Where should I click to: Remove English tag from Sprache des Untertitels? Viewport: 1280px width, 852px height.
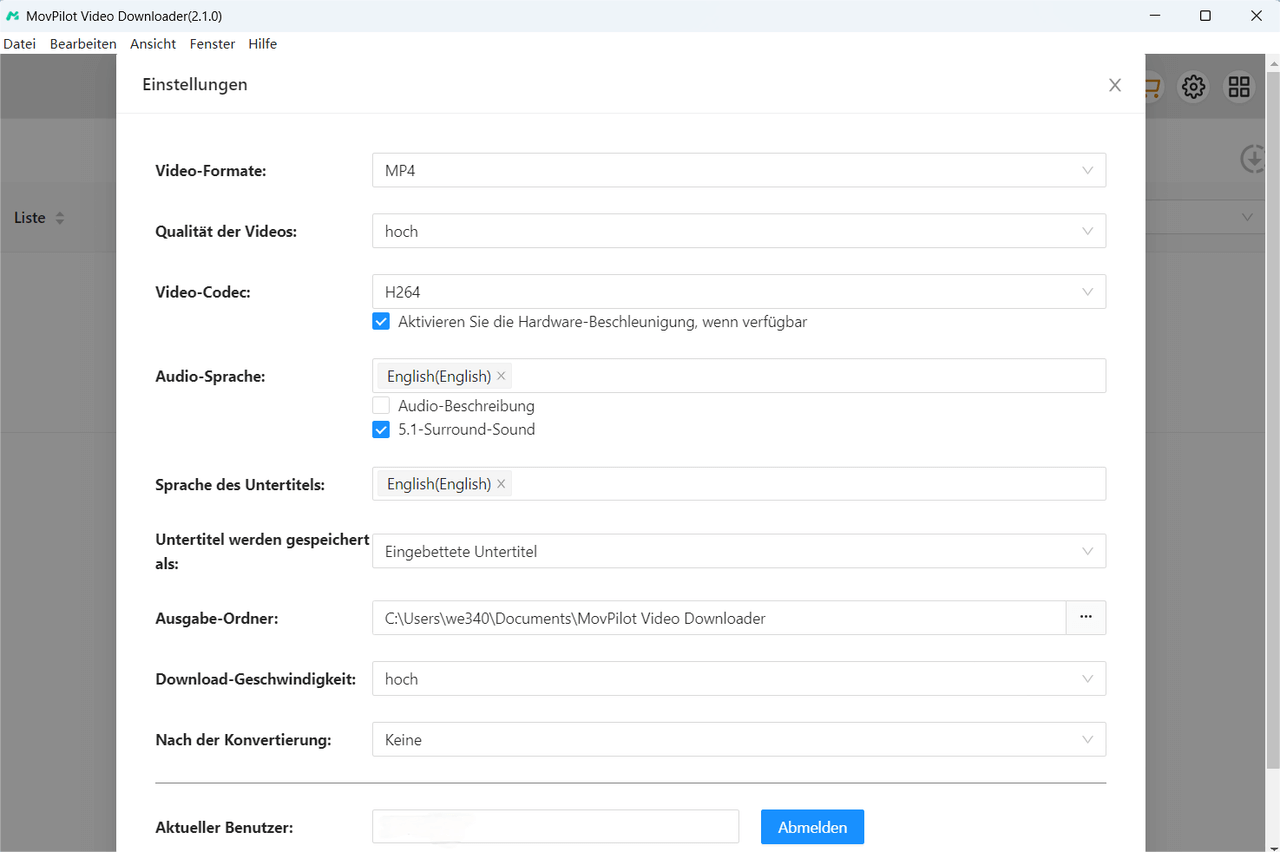501,484
